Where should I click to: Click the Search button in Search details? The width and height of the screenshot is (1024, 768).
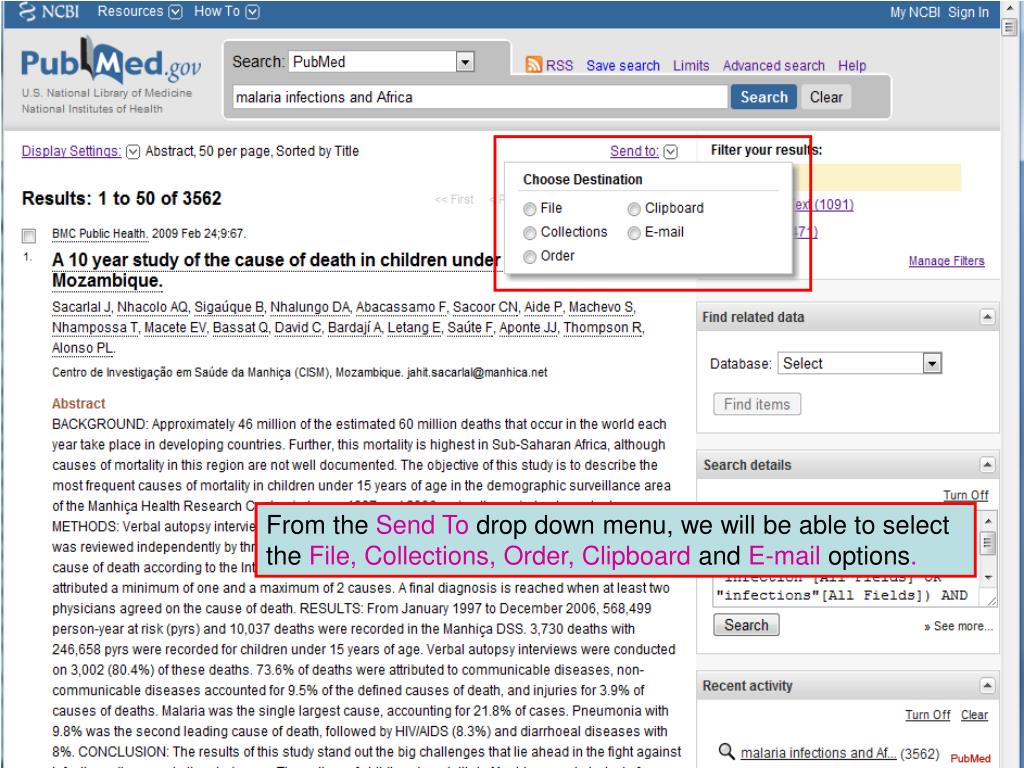click(746, 625)
